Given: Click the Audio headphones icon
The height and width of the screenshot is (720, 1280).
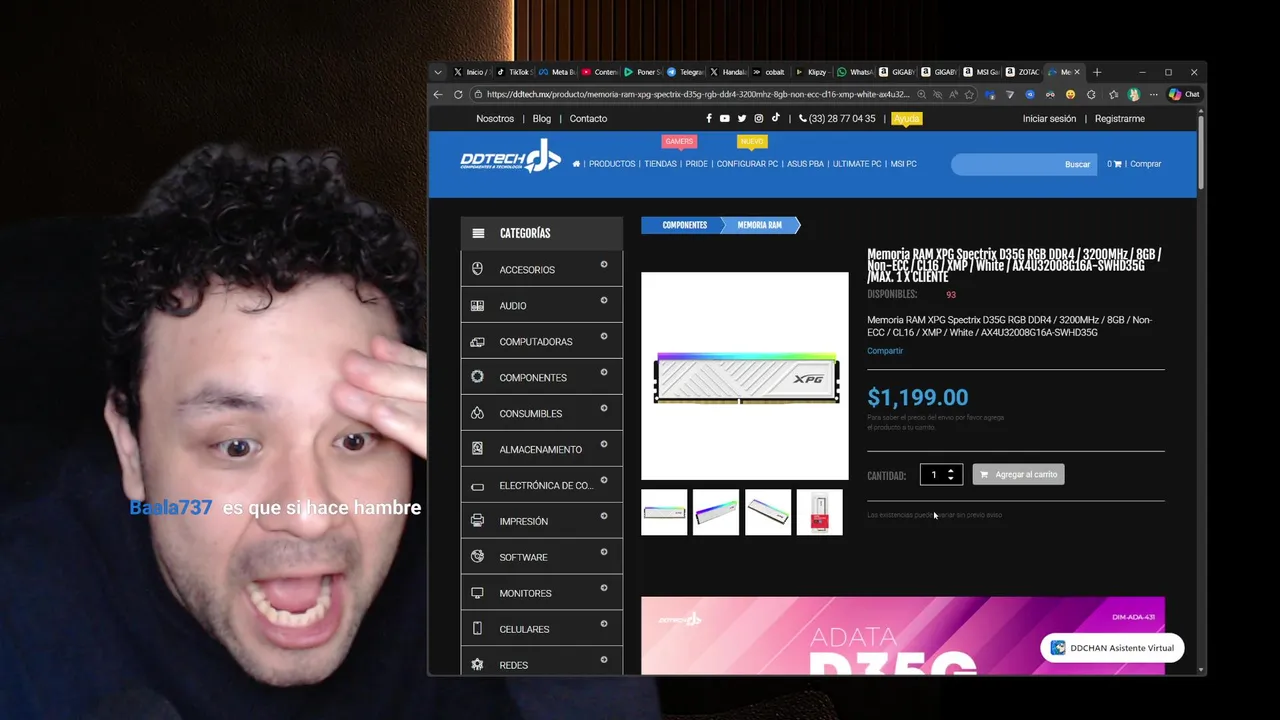Looking at the screenshot, I should pos(477,305).
